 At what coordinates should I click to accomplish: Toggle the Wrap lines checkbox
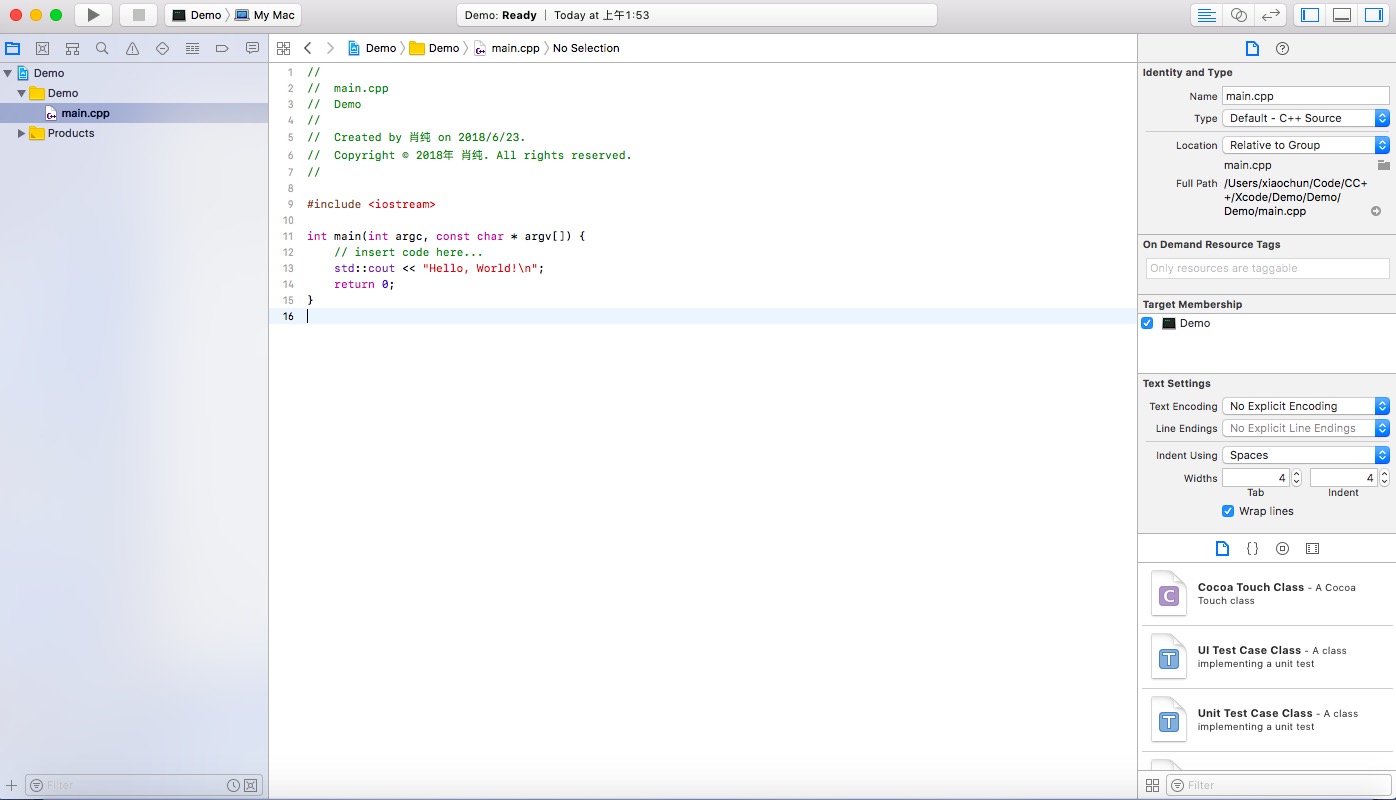[x=1228, y=511]
